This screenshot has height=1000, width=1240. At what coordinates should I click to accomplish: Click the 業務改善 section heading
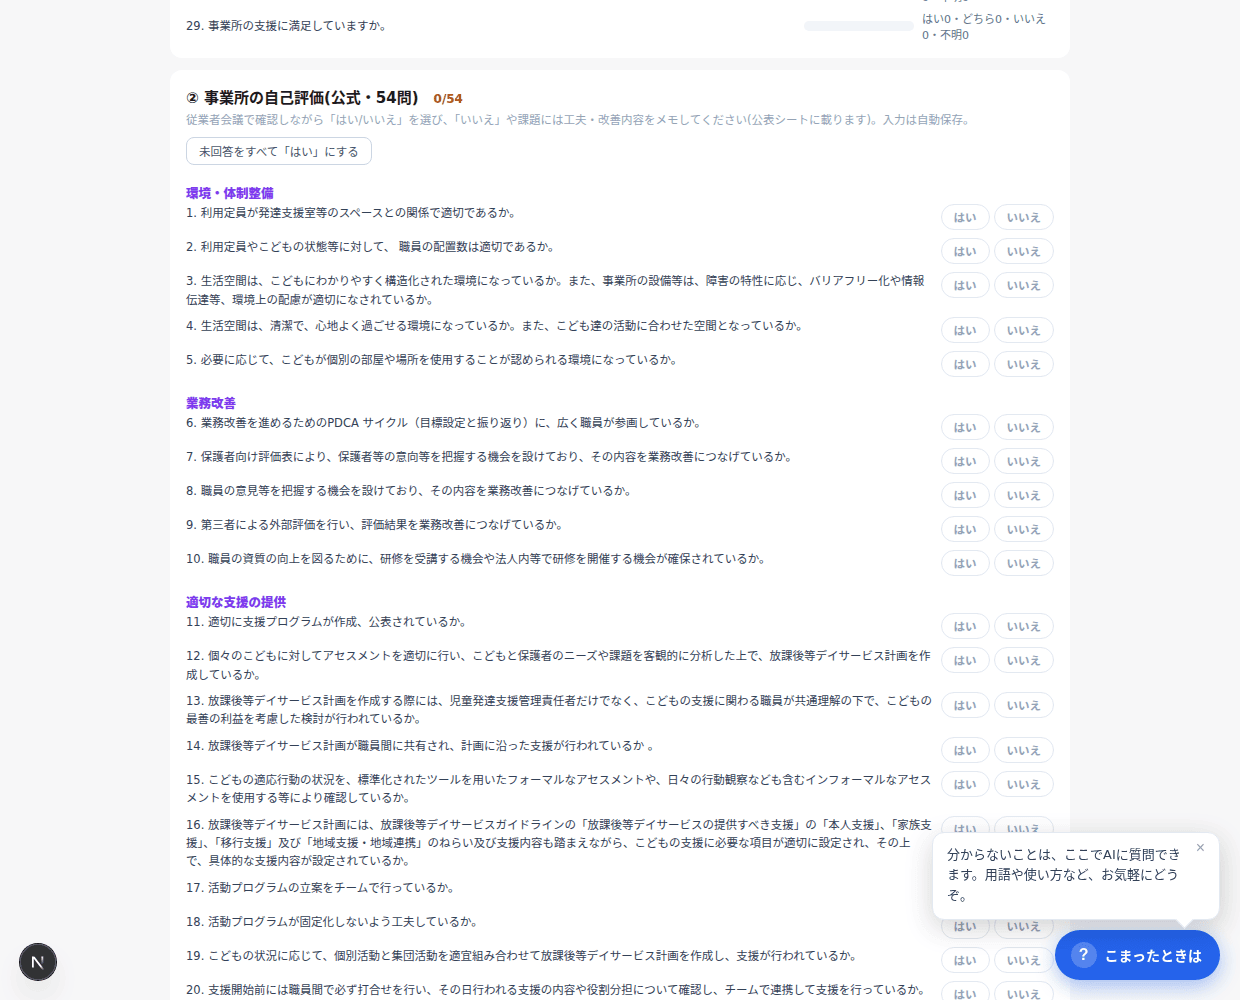pos(211,403)
